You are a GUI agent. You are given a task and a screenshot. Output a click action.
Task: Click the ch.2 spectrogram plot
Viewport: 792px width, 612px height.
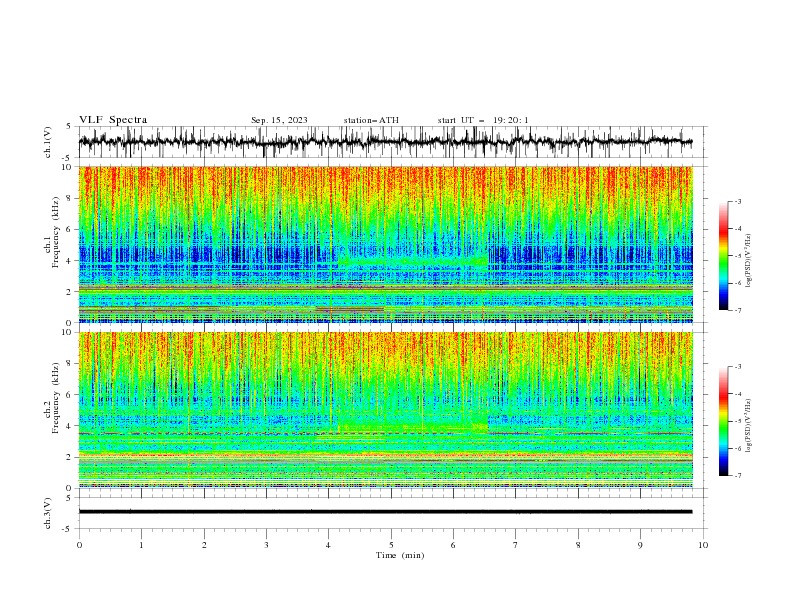coord(386,410)
